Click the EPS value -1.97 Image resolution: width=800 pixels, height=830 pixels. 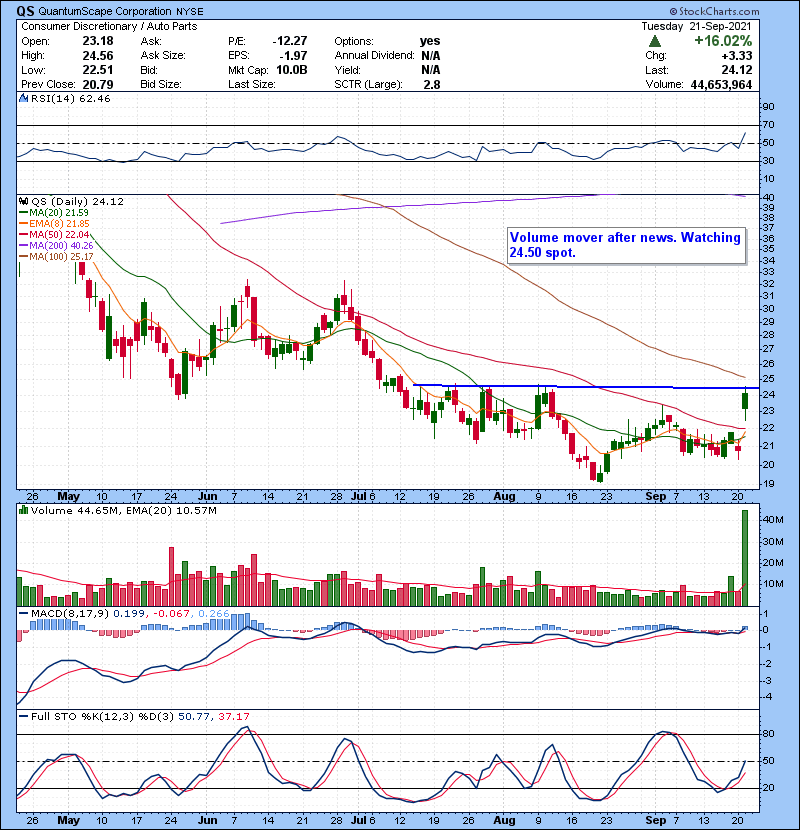[x=293, y=56]
